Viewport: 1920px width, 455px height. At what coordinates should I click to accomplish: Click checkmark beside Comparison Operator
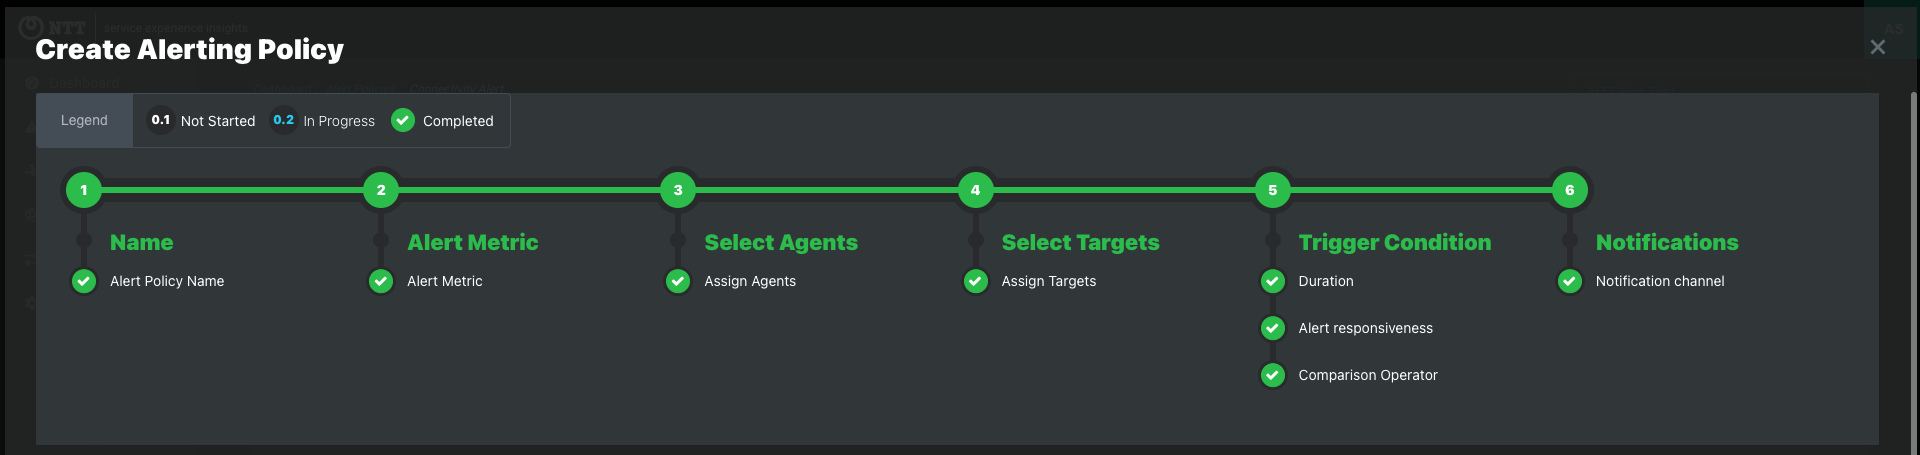click(1272, 375)
